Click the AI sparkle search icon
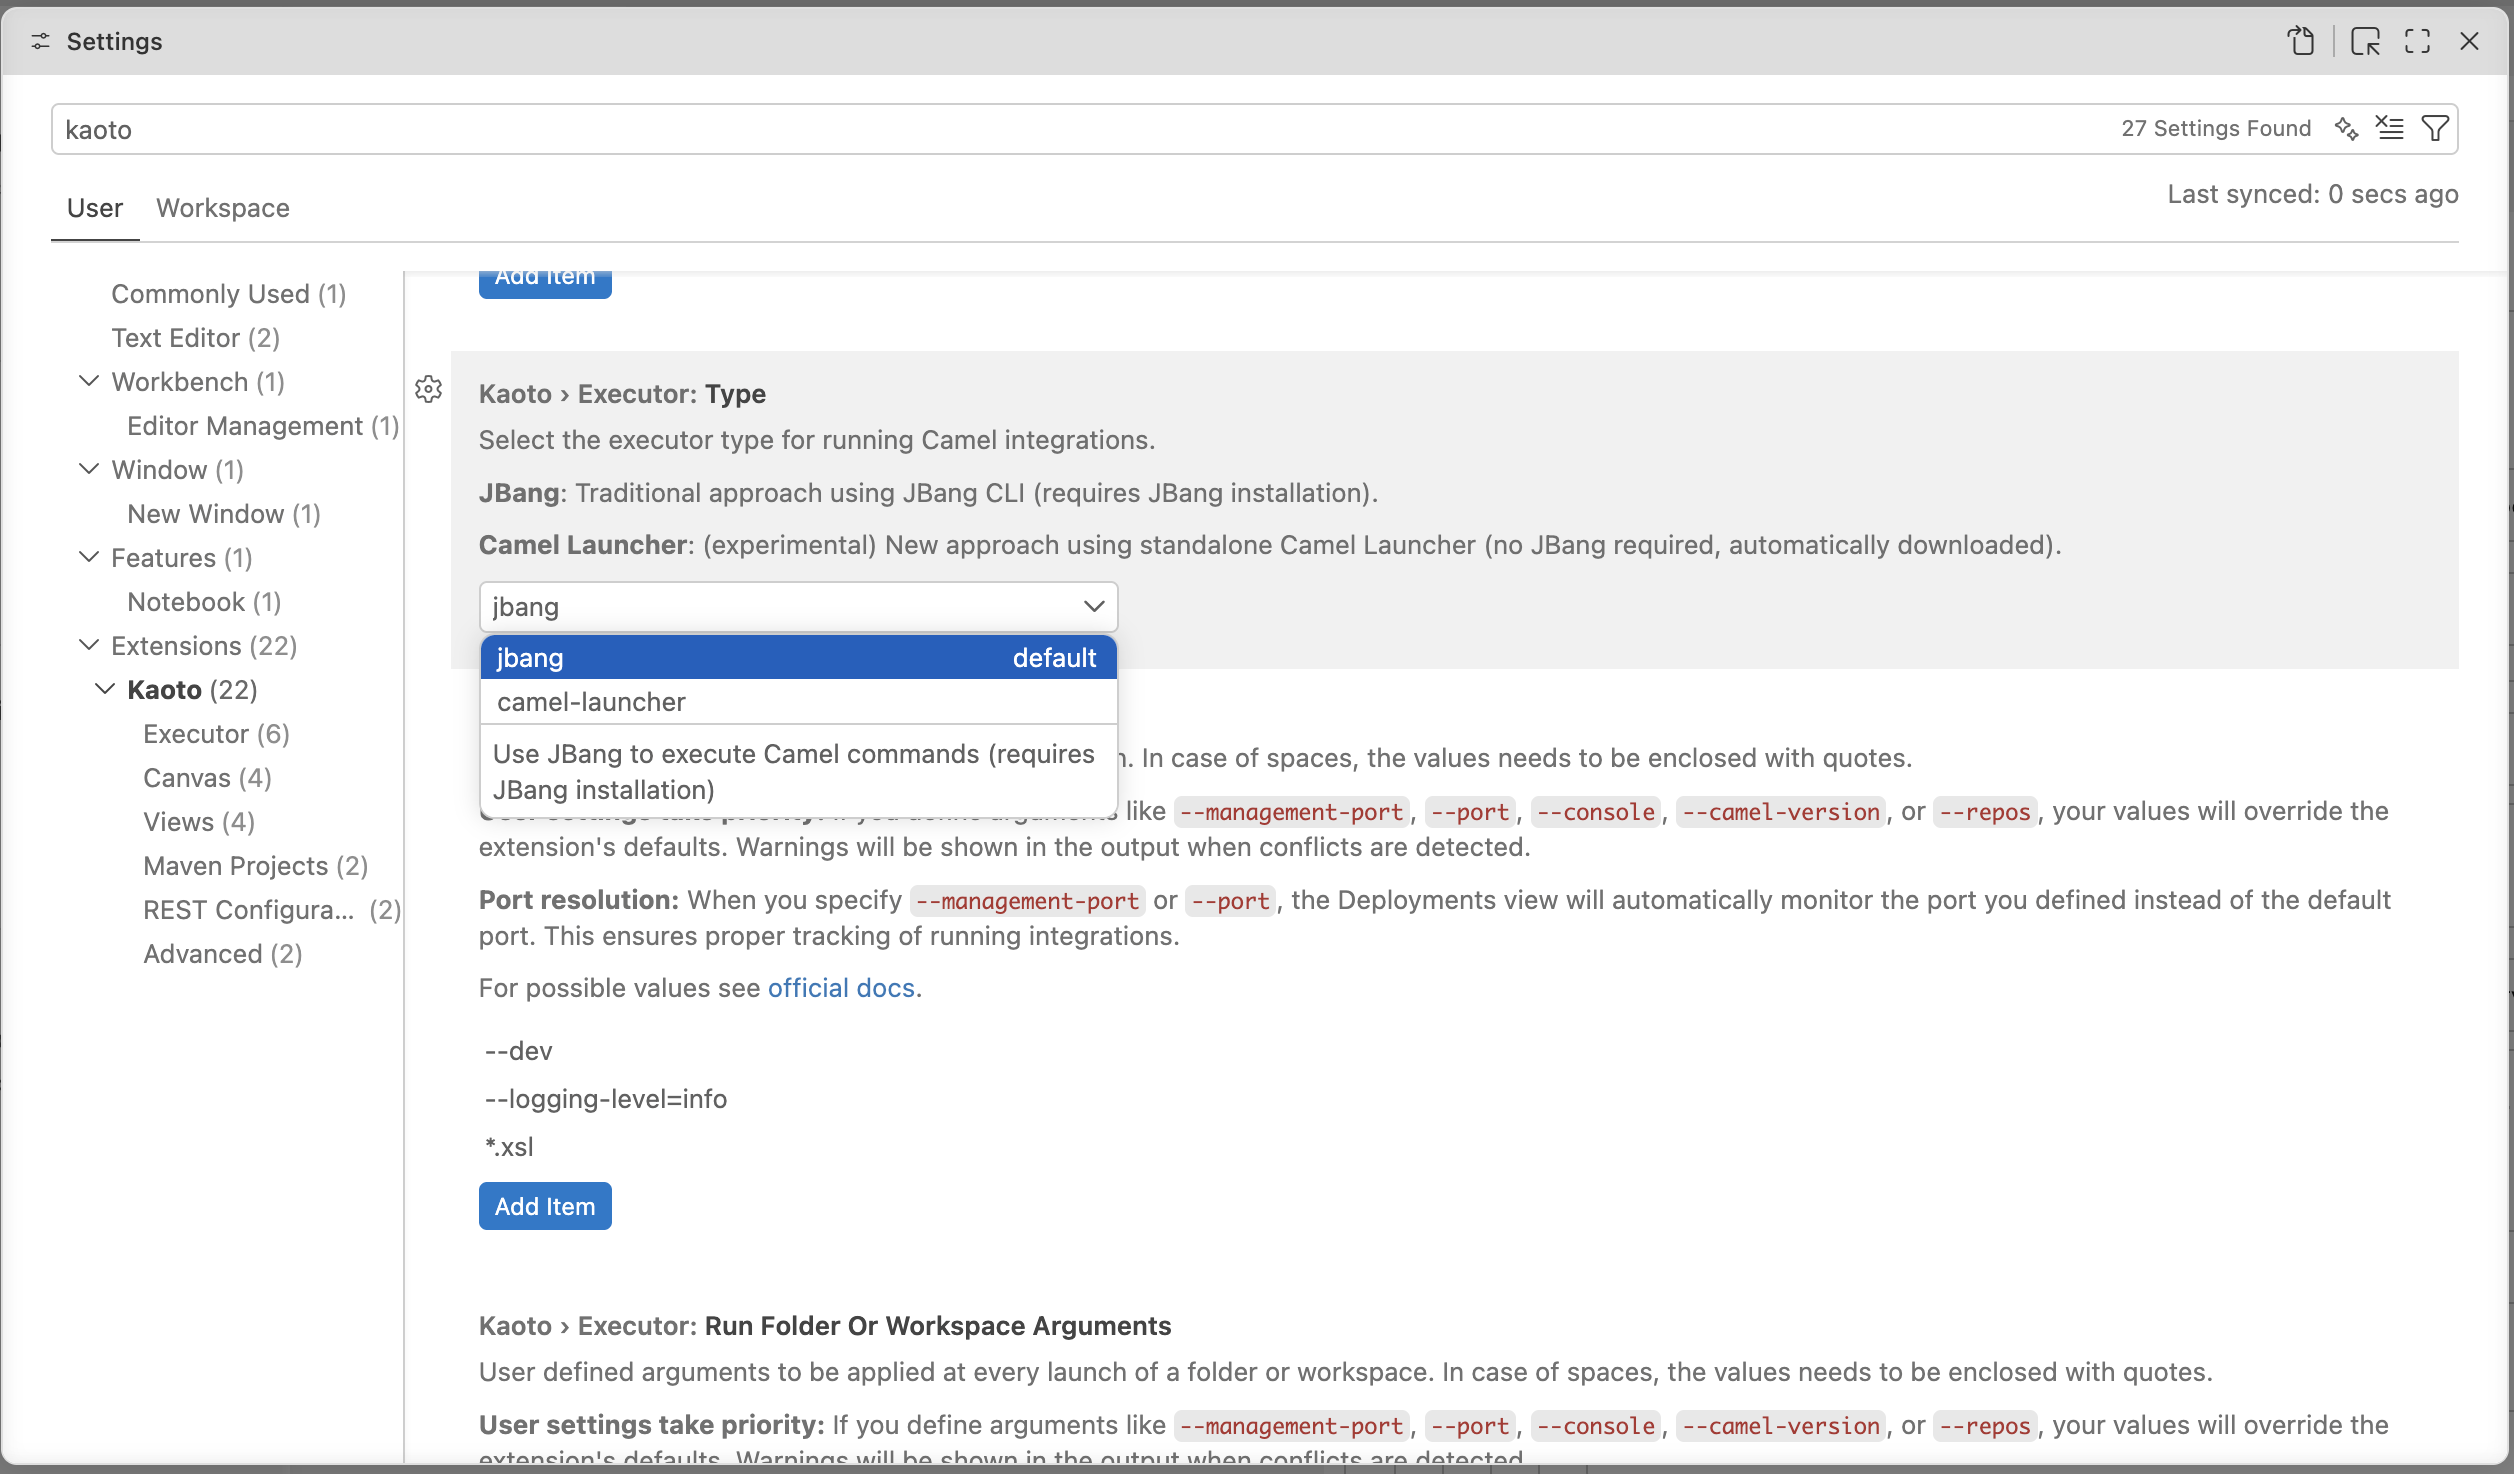The image size is (2514, 1474). point(2346,128)
